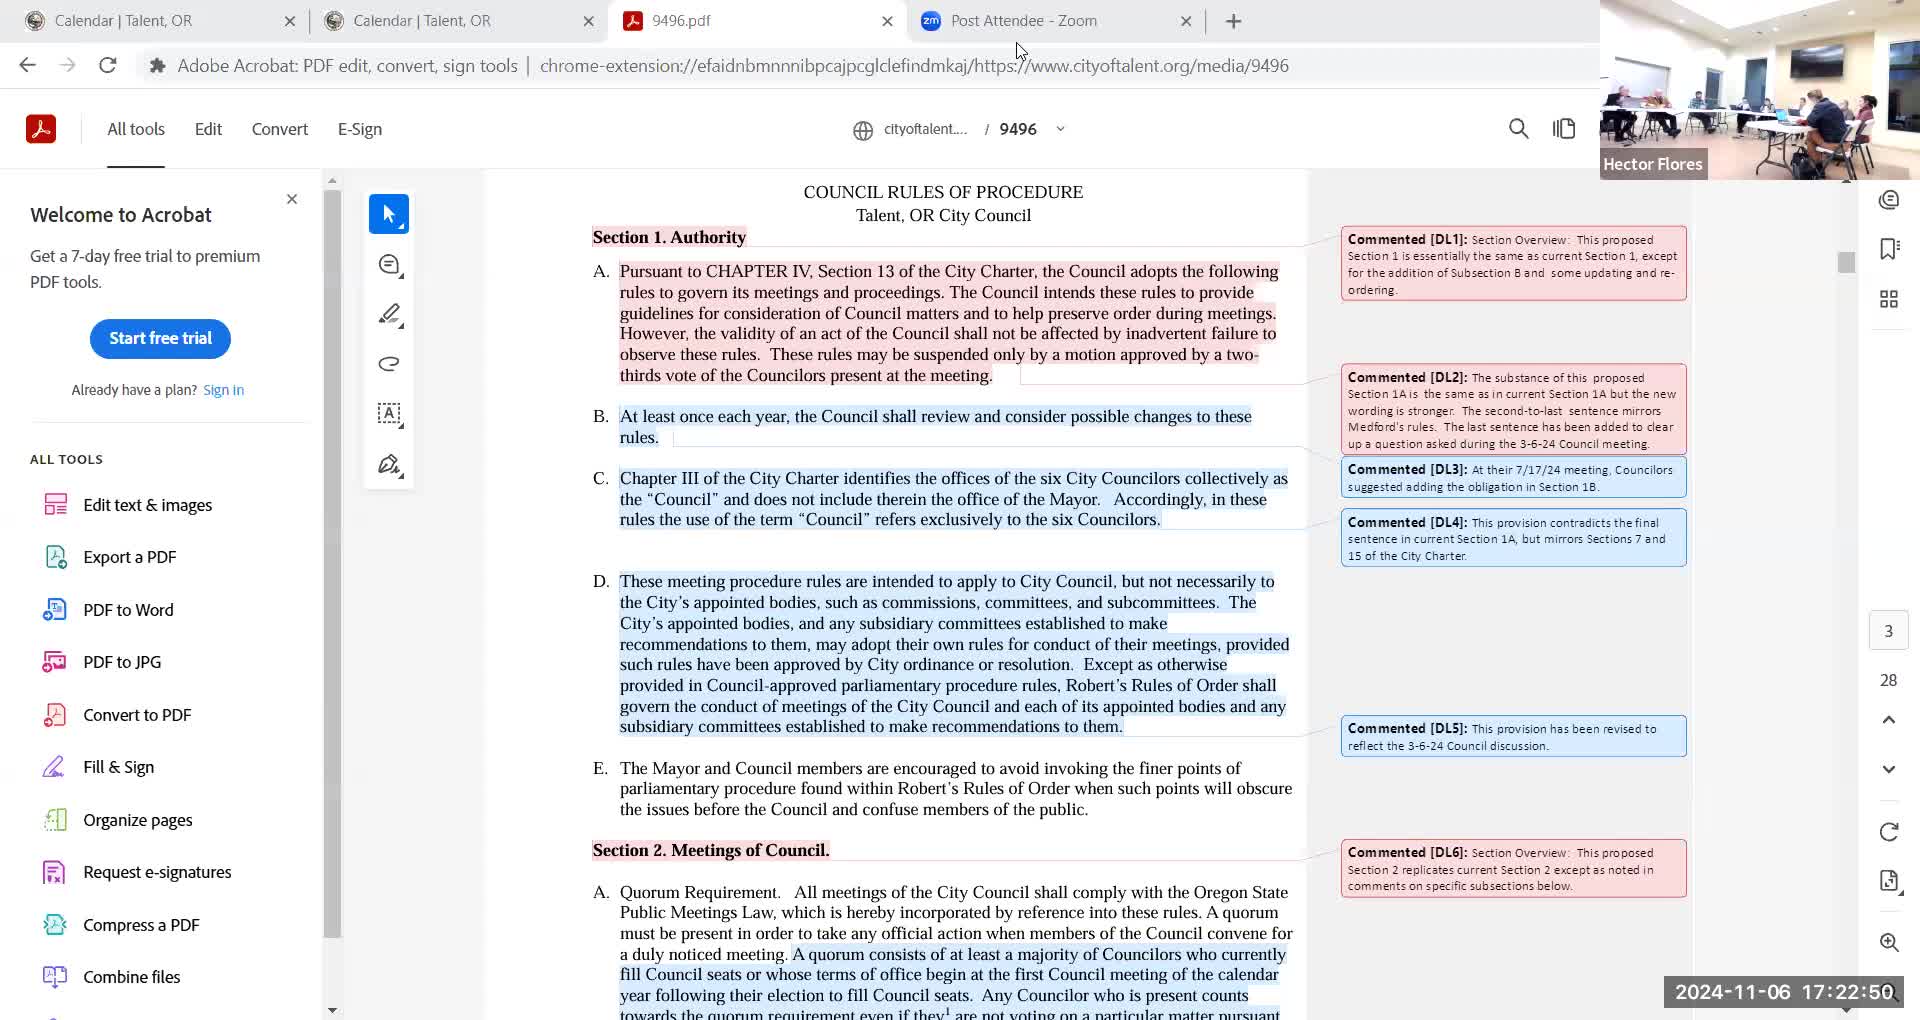Open the All tools tab
Screen dimensions: 1920x1020
click(136, 129)
